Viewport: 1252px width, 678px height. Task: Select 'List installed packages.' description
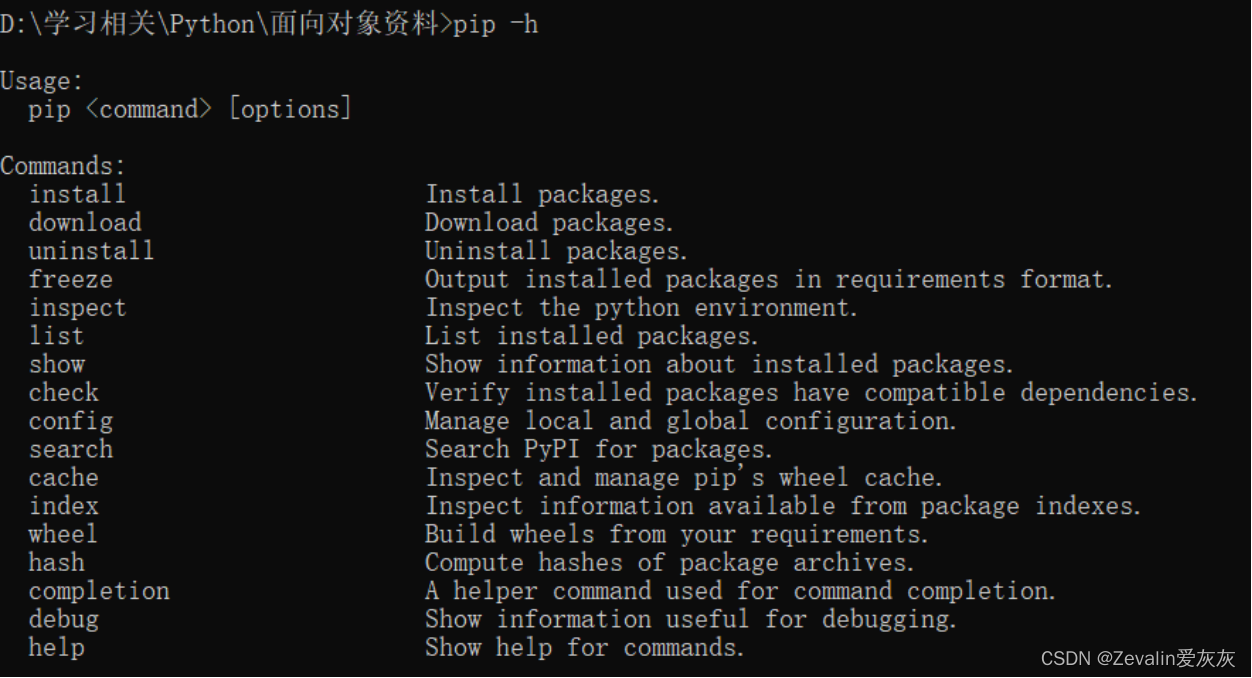pos(592,335)
